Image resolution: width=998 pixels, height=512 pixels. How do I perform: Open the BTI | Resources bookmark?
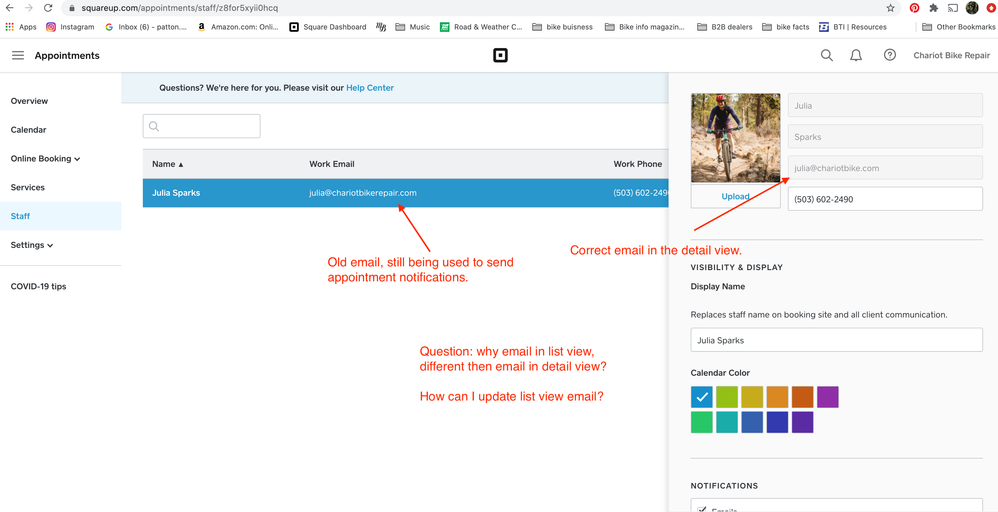(852, 27)
